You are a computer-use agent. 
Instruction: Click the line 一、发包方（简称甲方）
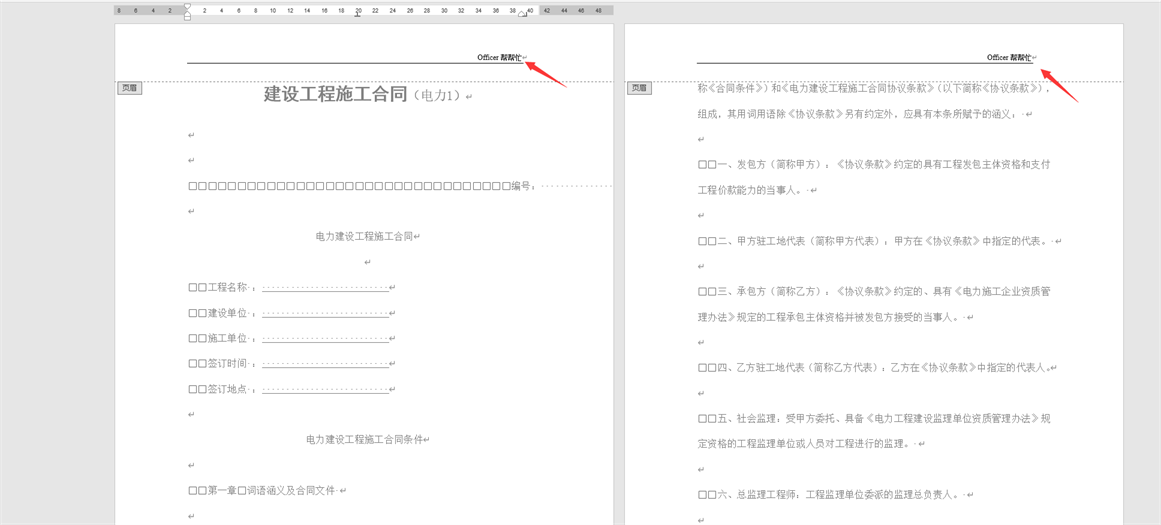pyautogui.click(x=873, y=164)
